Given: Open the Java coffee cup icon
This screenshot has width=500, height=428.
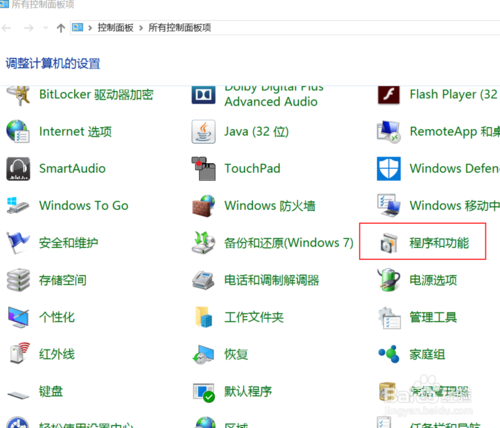Looking at the screenshot, I should pyautogui.click(x=203, y=132).
